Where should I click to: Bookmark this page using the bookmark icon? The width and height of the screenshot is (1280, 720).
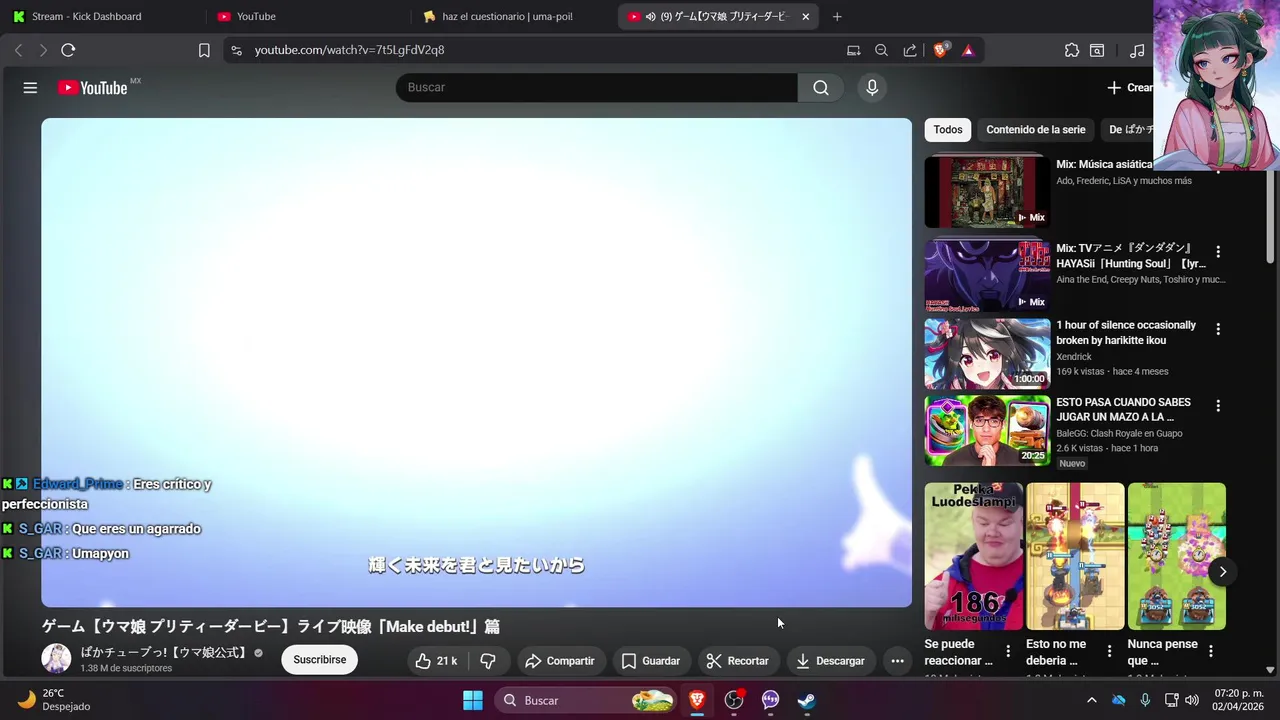pyautogui.click(x=204, y=50)
